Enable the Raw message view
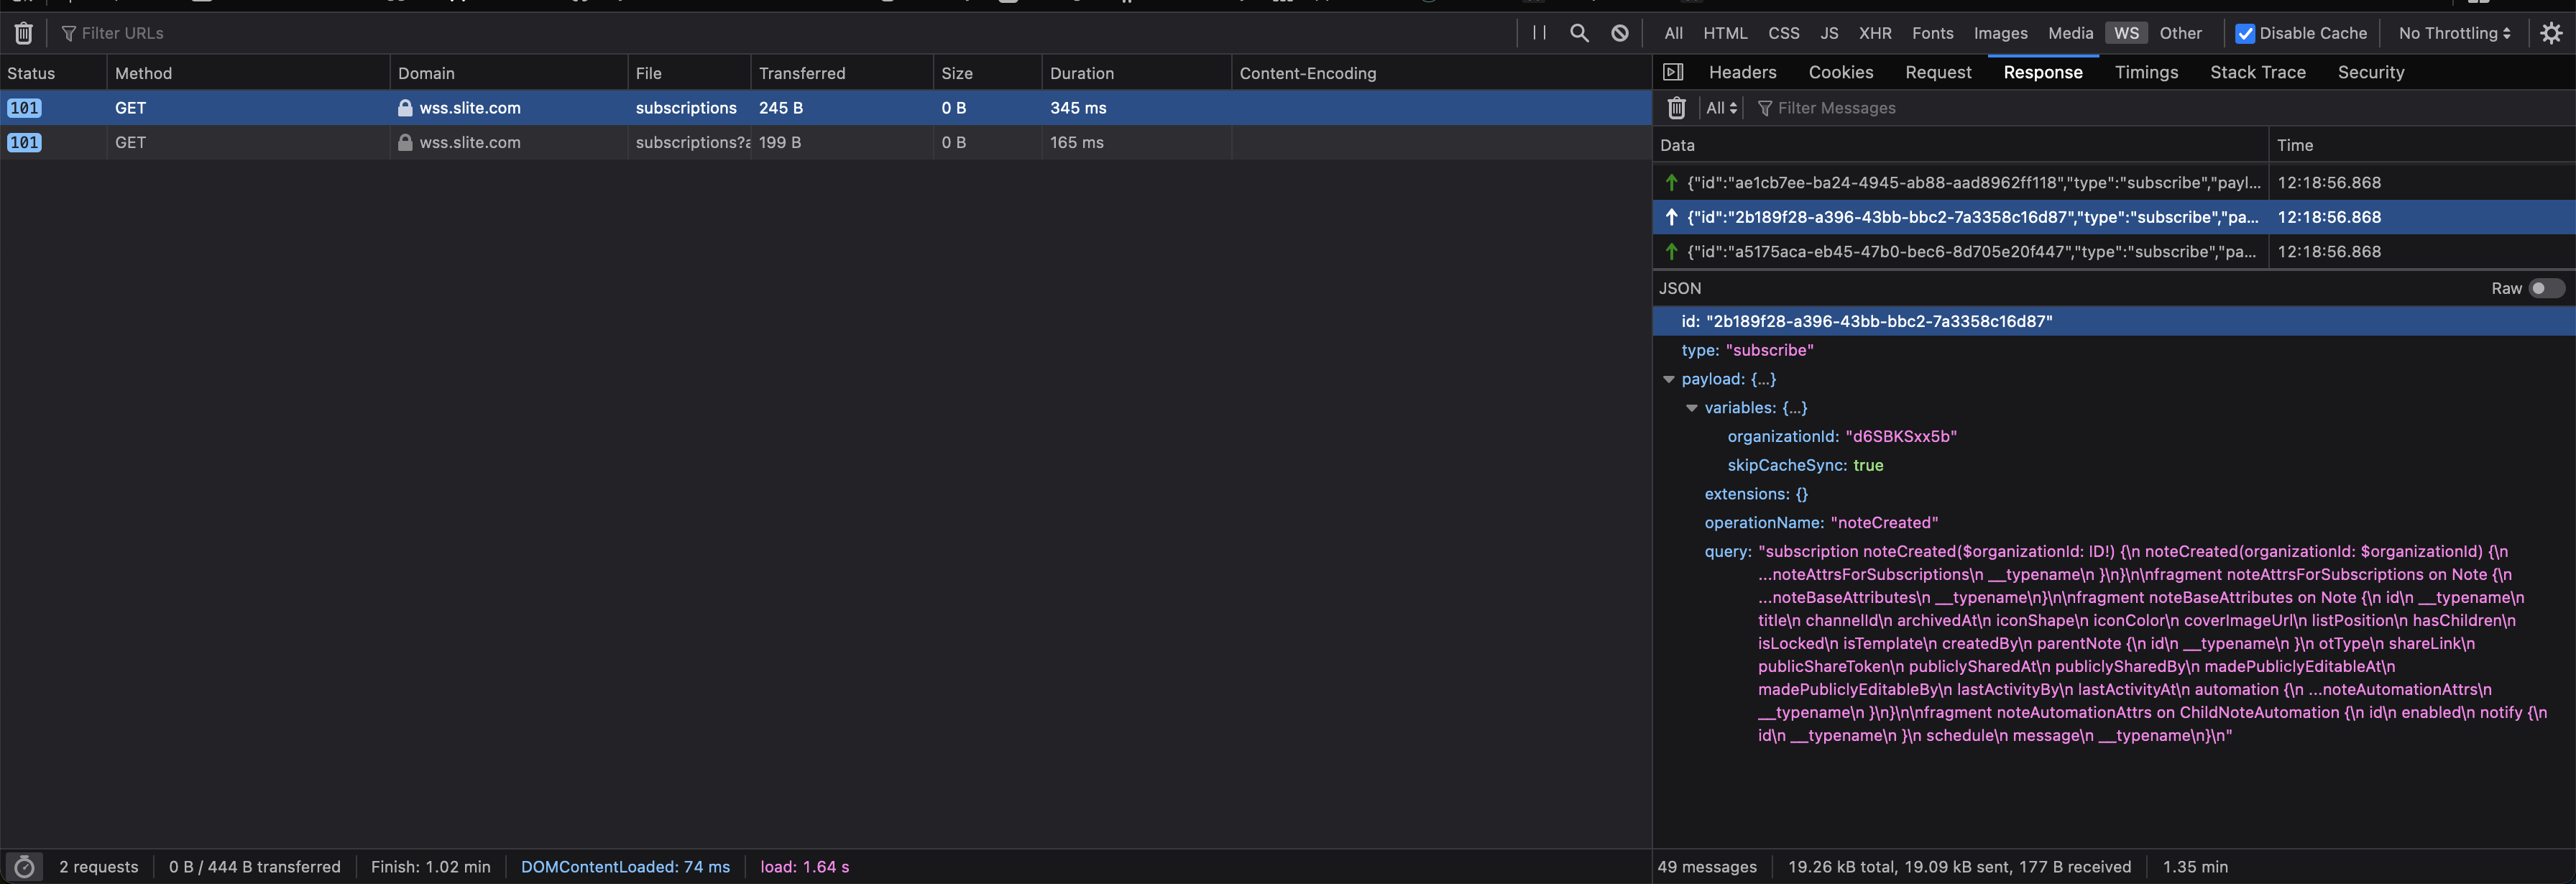The image size is (2576, 884). click(x=2541, y=288)
